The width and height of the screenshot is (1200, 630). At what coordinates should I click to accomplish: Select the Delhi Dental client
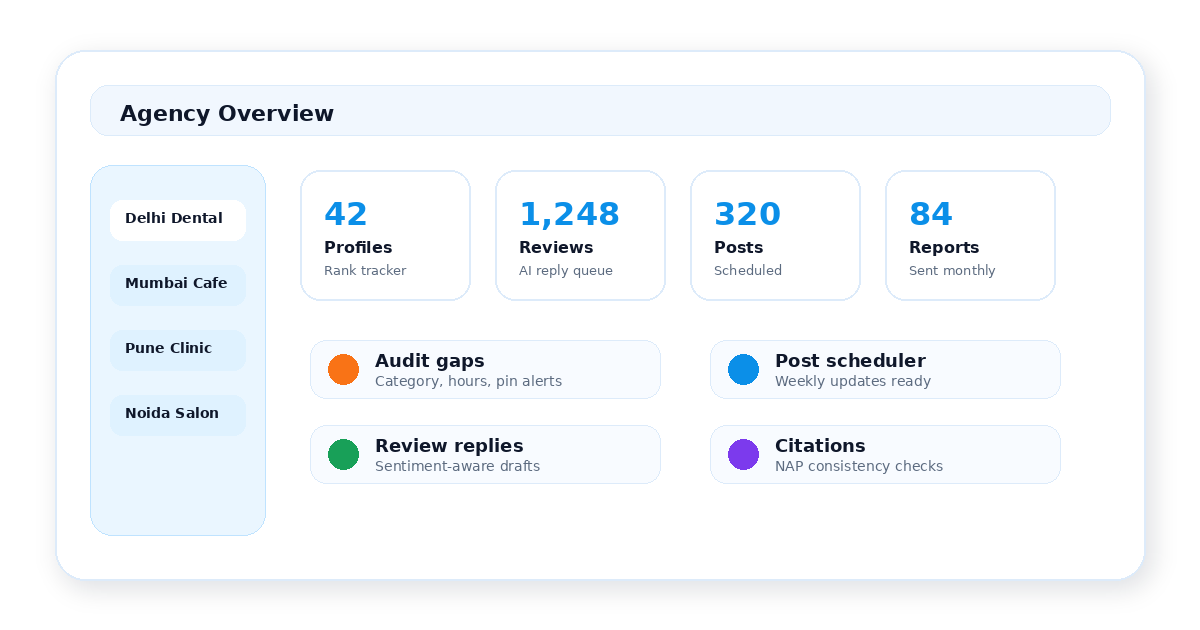coord(178,220)
